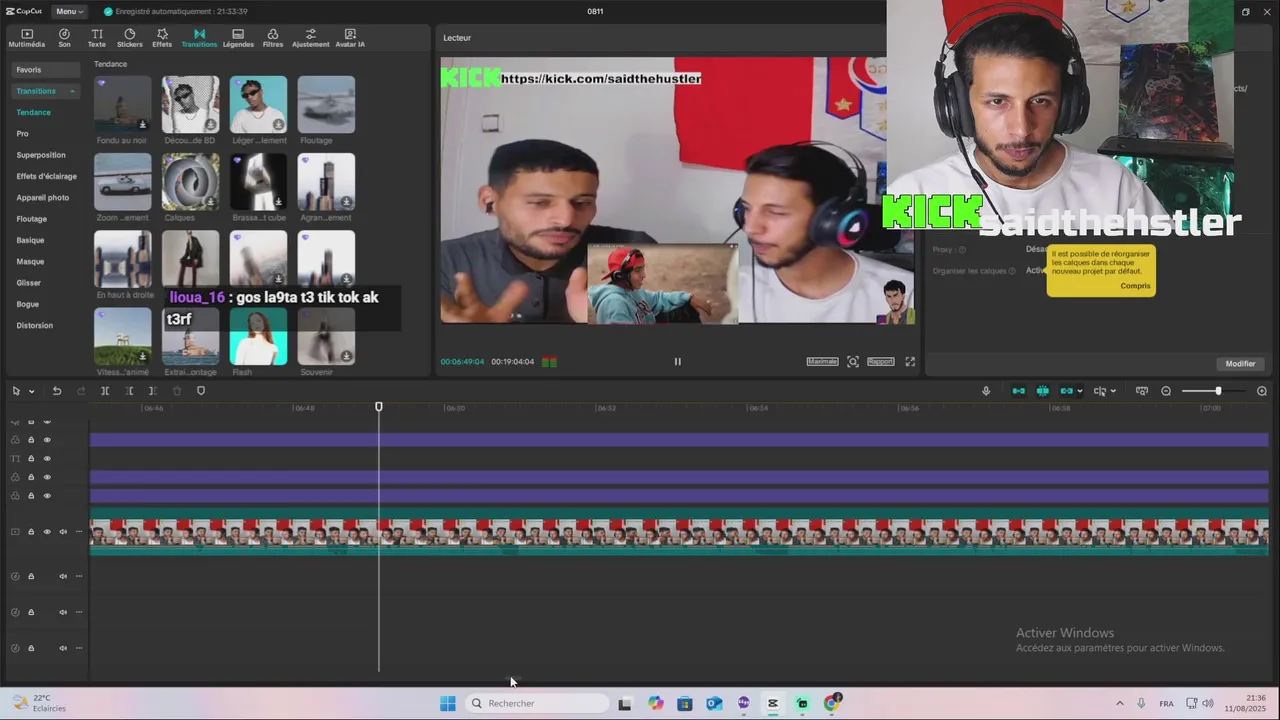
Task: Select the Effets d'éclairage category
Action: (x=46, y=176)
